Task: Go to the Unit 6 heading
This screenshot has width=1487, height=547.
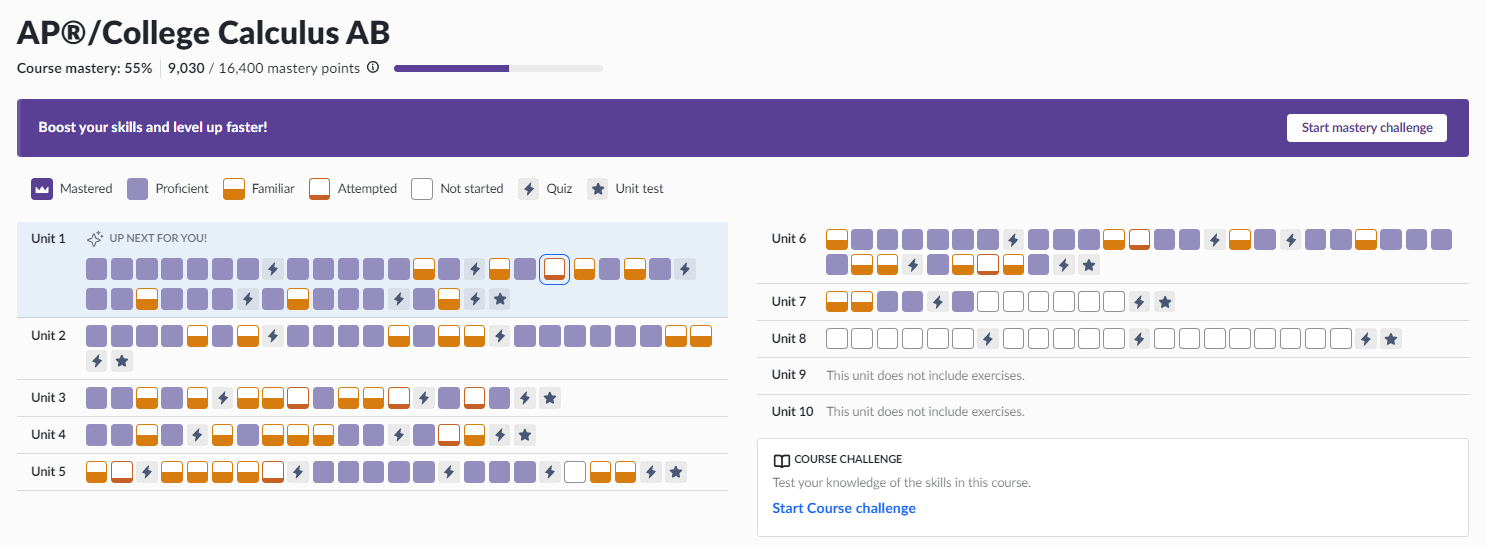Action: coord(789,239)
